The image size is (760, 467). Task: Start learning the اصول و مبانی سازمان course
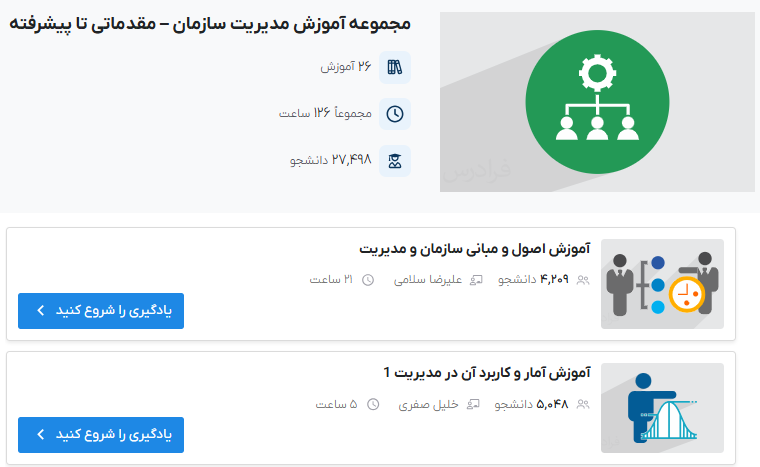pos(101,311)
